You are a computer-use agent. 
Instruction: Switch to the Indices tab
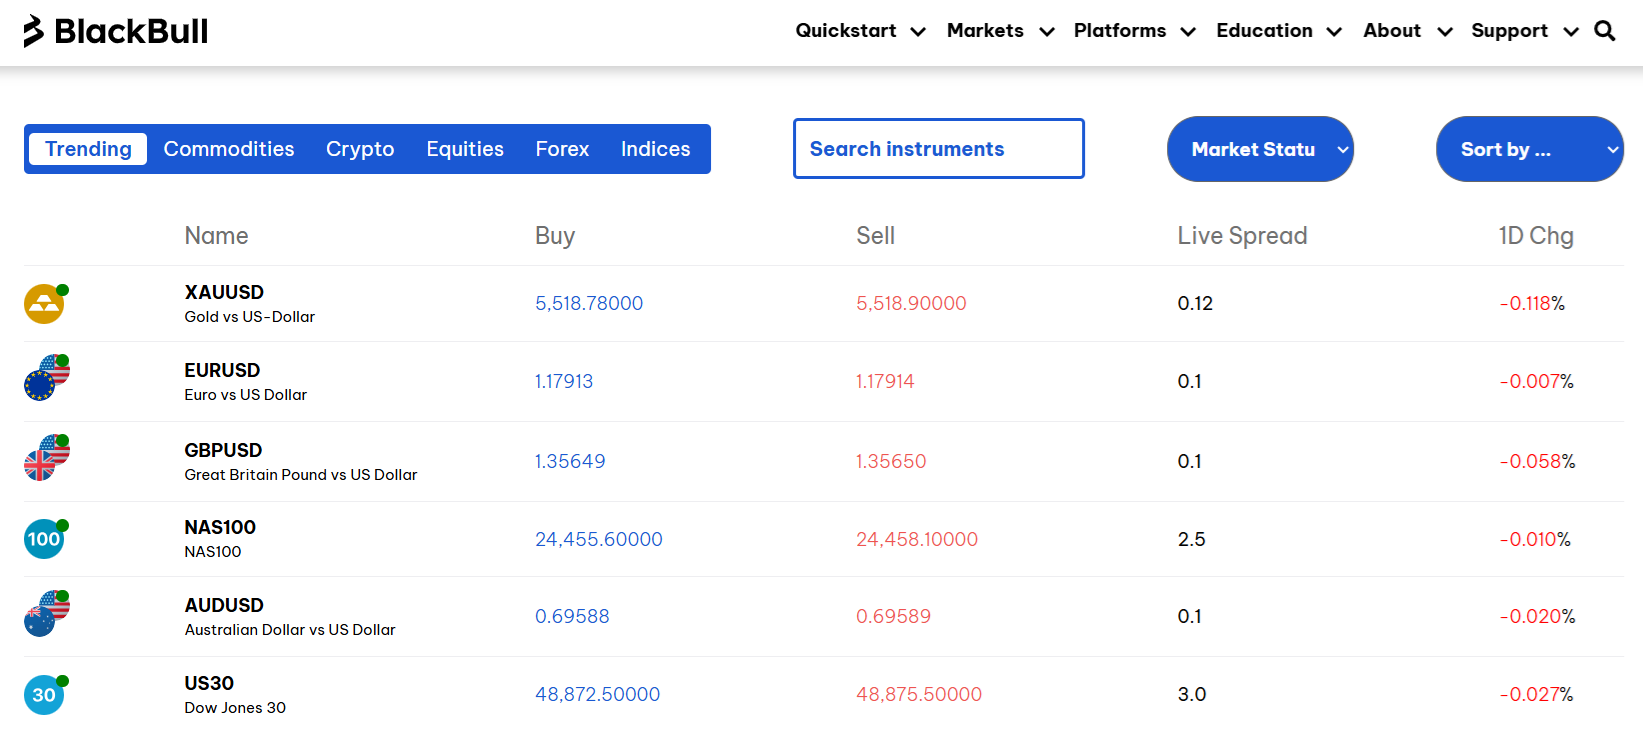(x=655, y=149)
